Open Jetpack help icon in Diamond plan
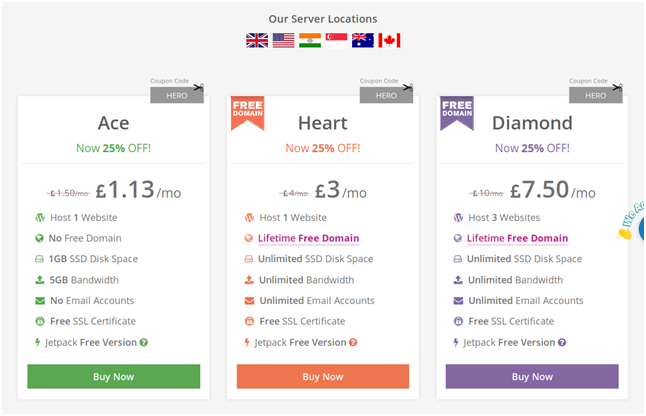Image resolution: width=646 pixels, height=416 pixels. 562,342
